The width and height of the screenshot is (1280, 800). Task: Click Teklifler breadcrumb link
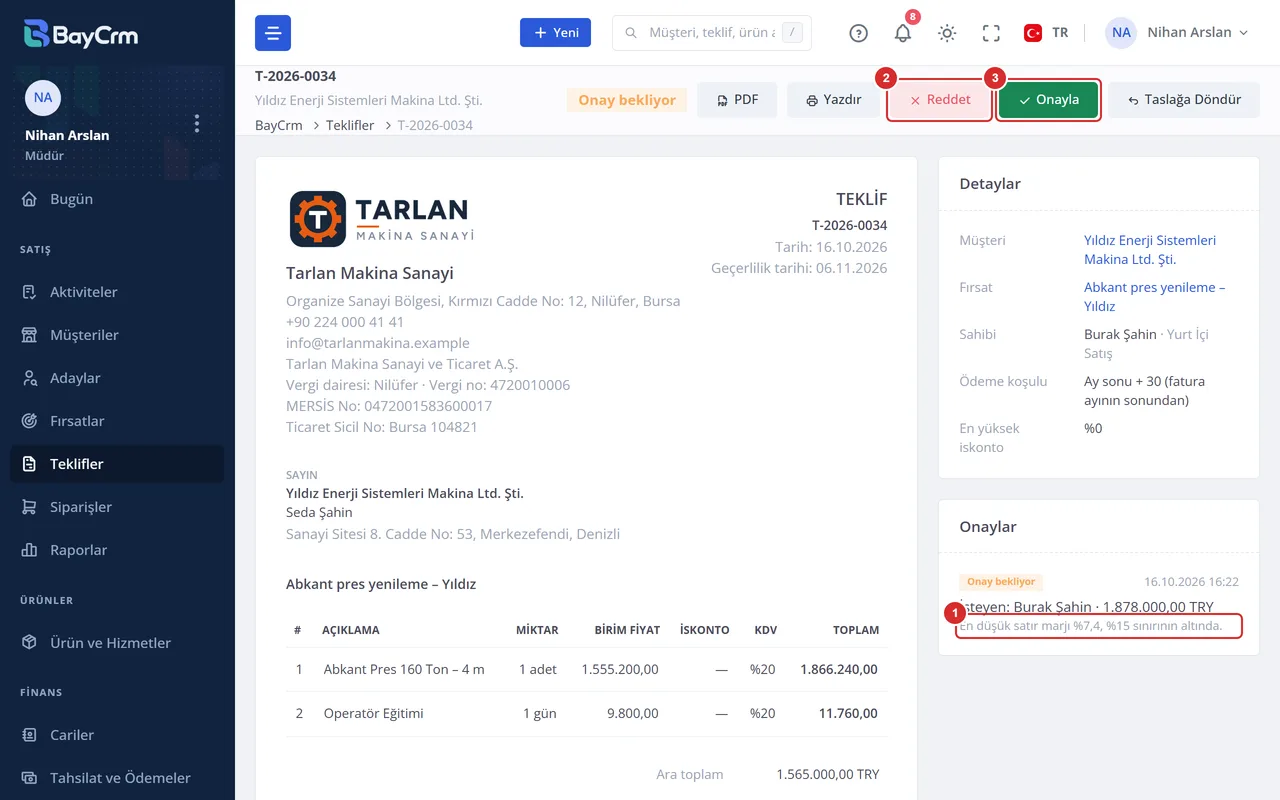[350, 125]
